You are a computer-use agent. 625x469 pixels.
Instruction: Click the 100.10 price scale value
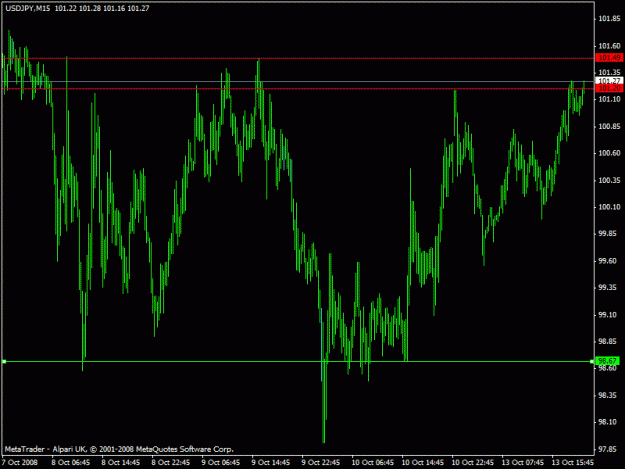(609, 207)
